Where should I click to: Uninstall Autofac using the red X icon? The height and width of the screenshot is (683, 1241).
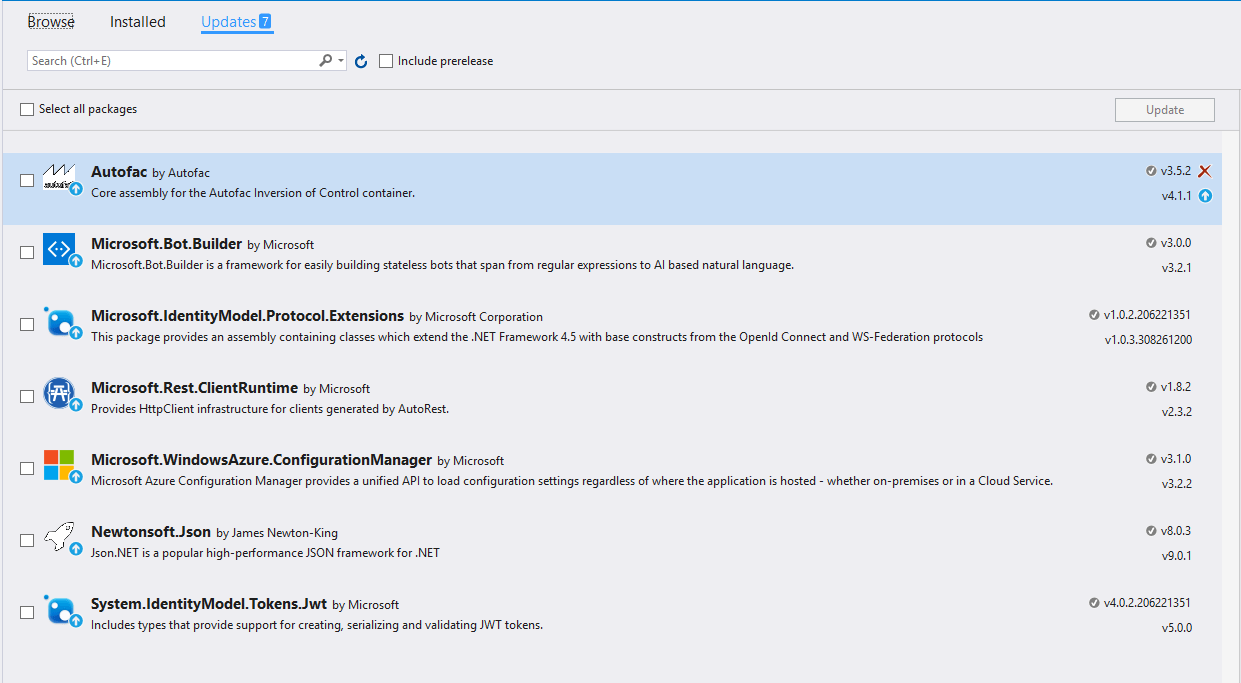(1205, 171)
